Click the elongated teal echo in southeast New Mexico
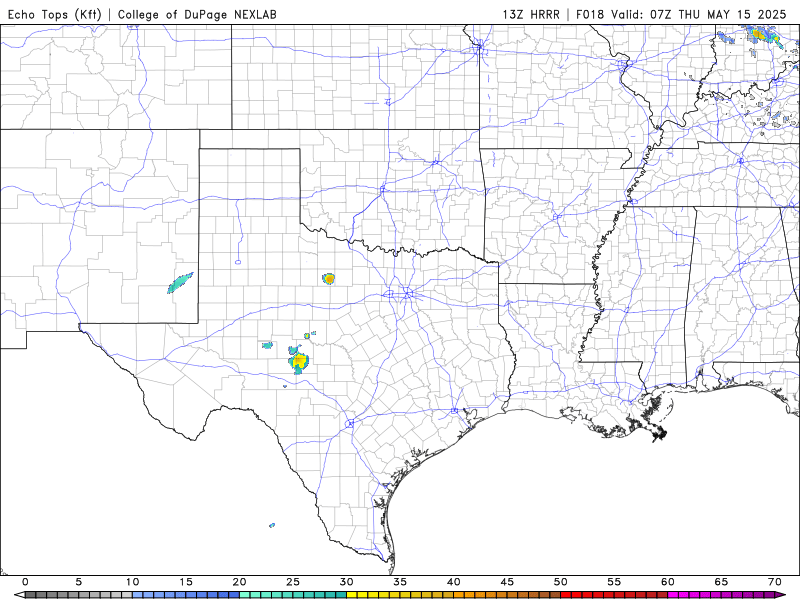The image size is (800, 600). pos(180,283)
